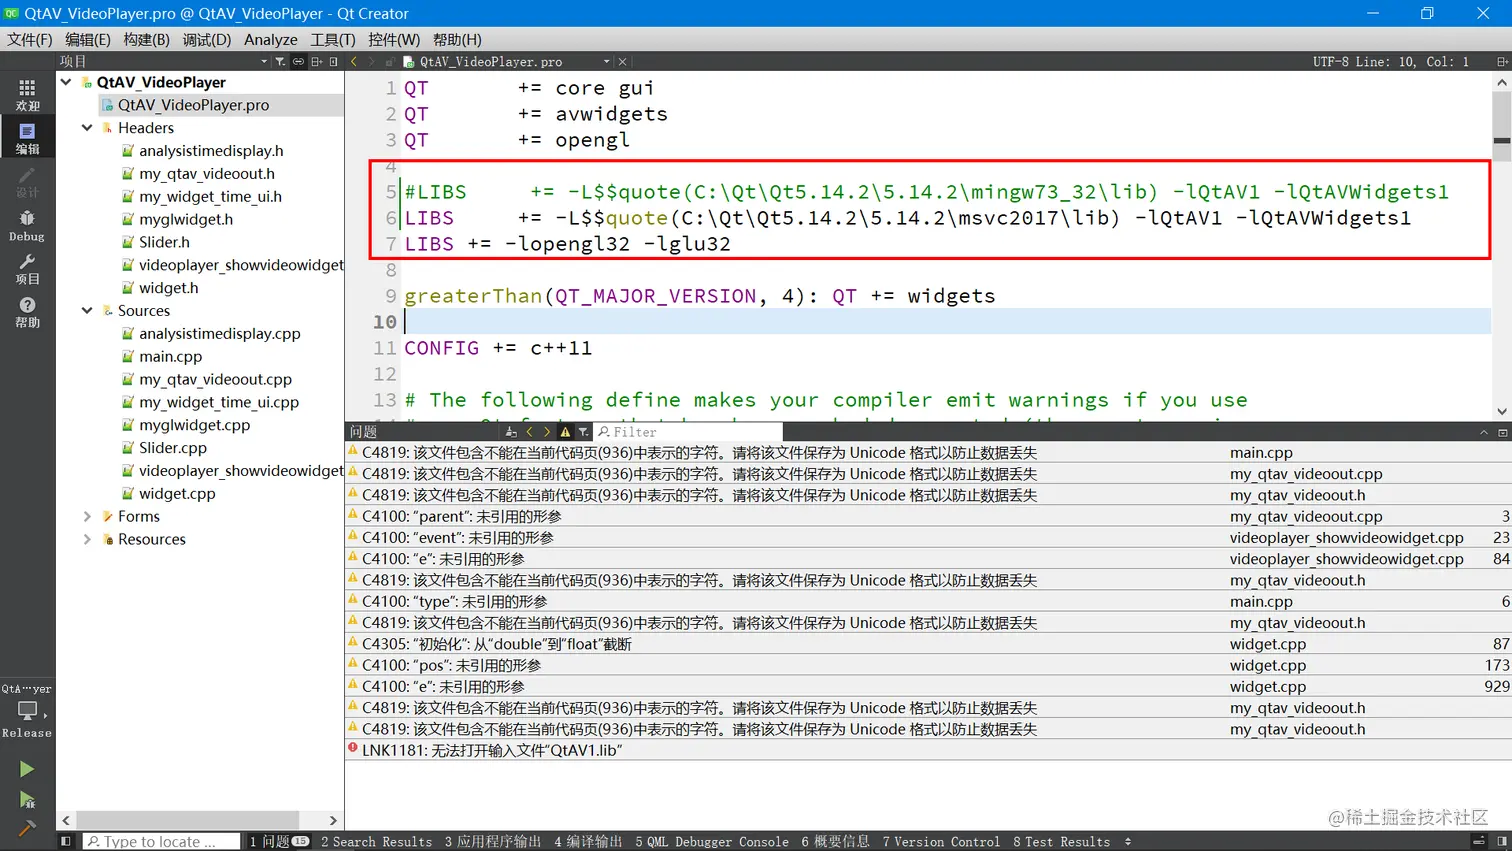Open the open documents dropdown arrow

click(x=606, y=62)
